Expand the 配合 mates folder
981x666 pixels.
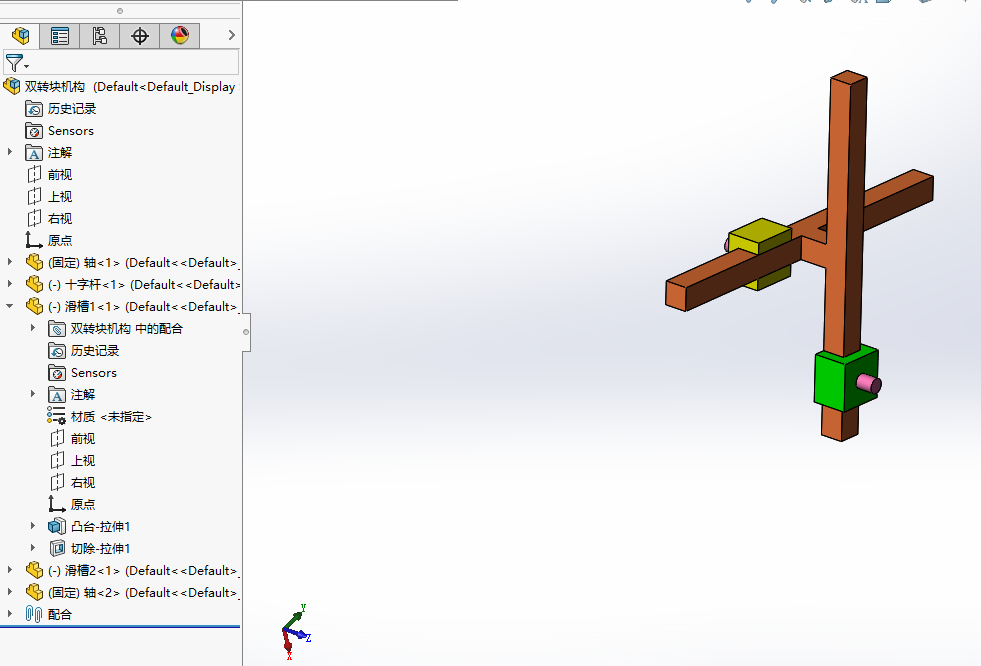pos(9,613)
